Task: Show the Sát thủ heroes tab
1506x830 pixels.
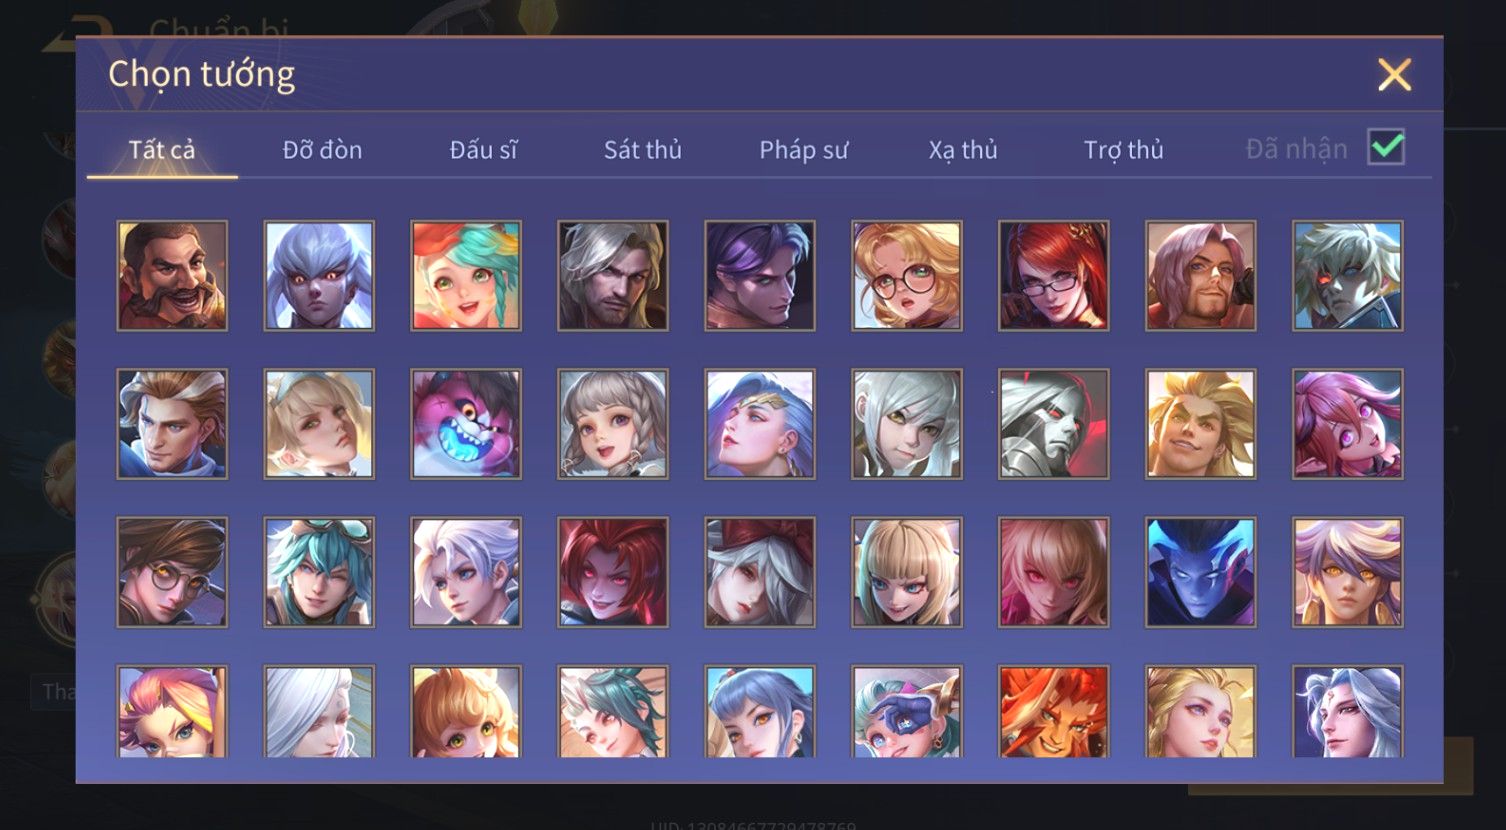Action: point(642,150)
